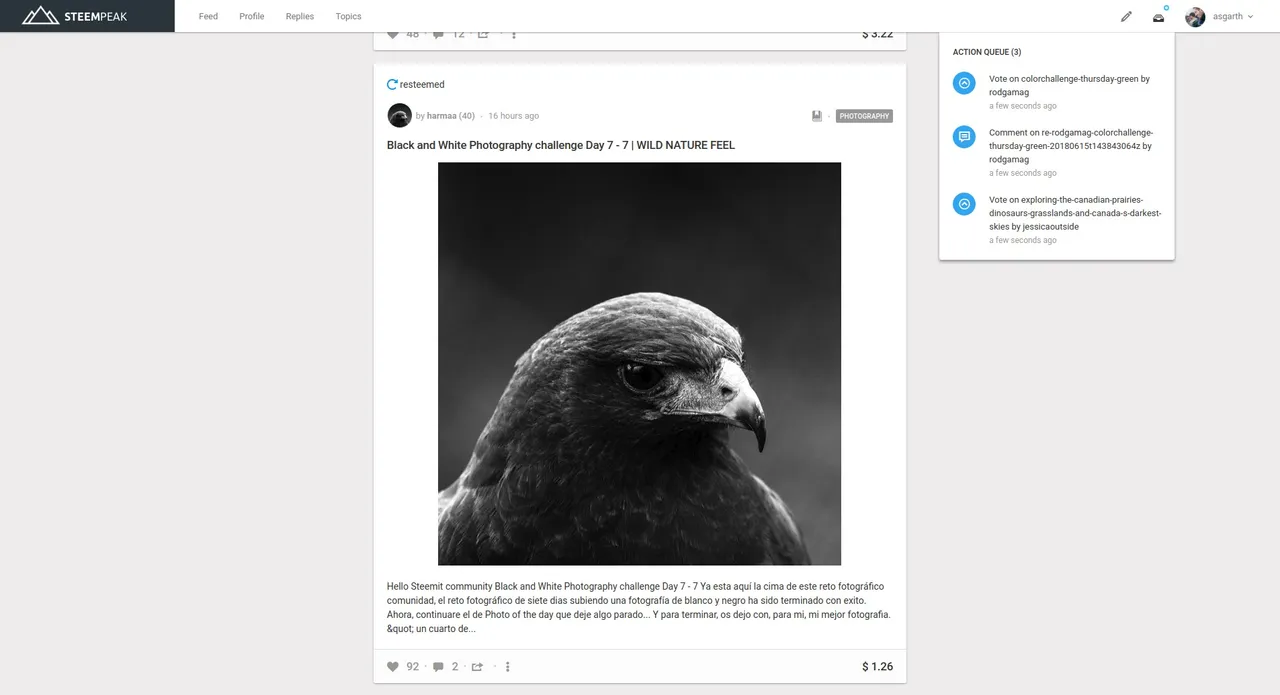Open the Topics menu item

coord(348,16)
